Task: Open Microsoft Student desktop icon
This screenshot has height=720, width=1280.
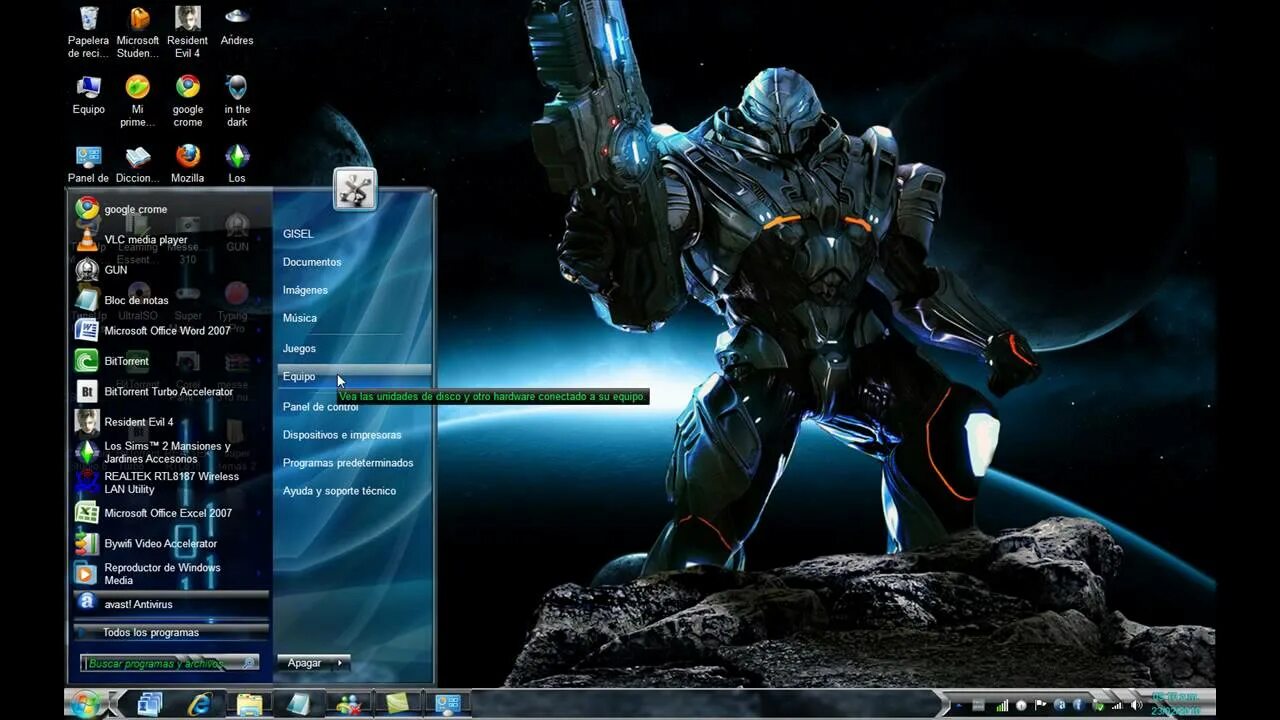Action: [x=138, y=32]
